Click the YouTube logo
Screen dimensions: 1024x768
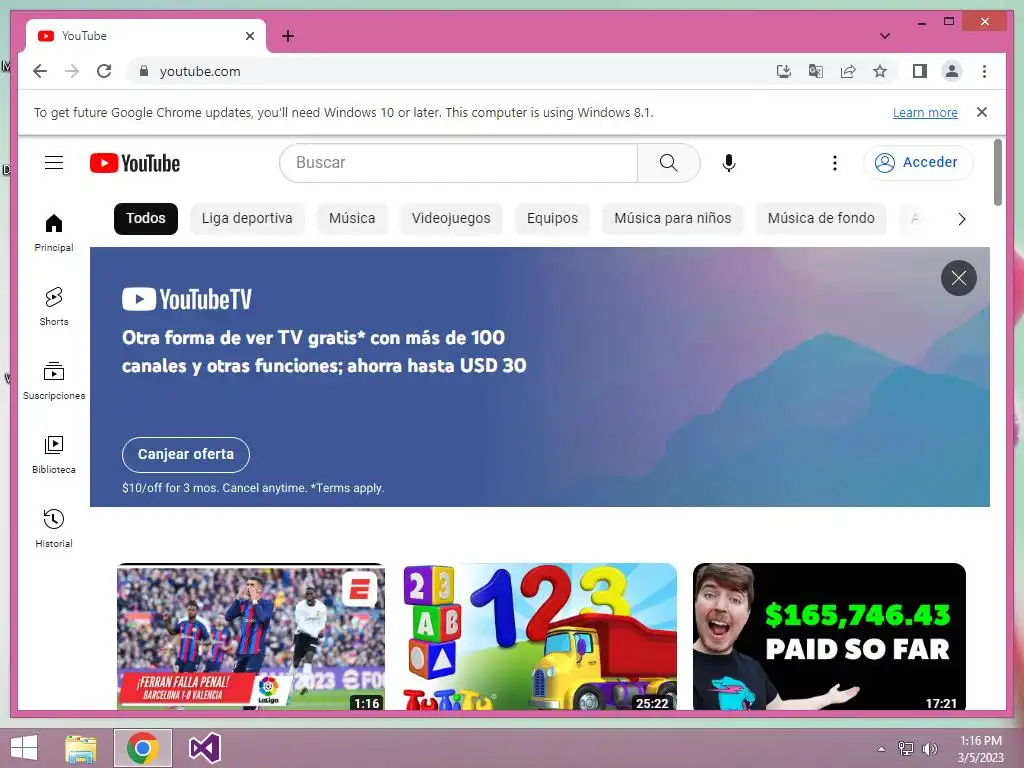point(135,163)
